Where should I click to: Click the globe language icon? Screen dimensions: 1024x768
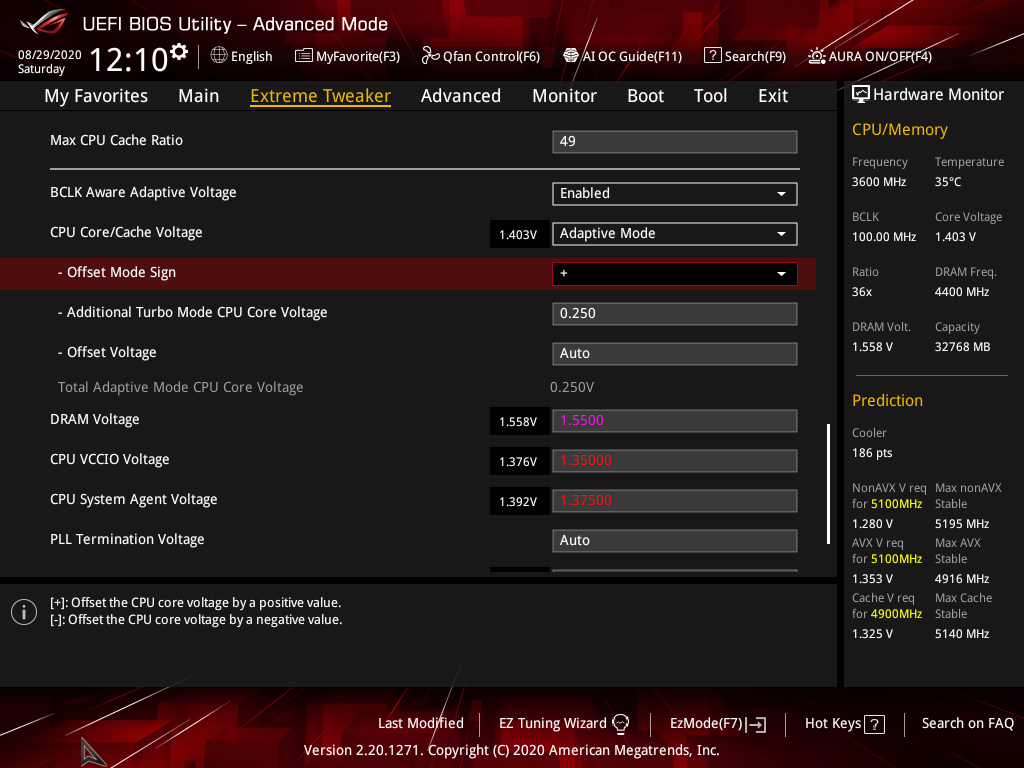tap(219, 56)
